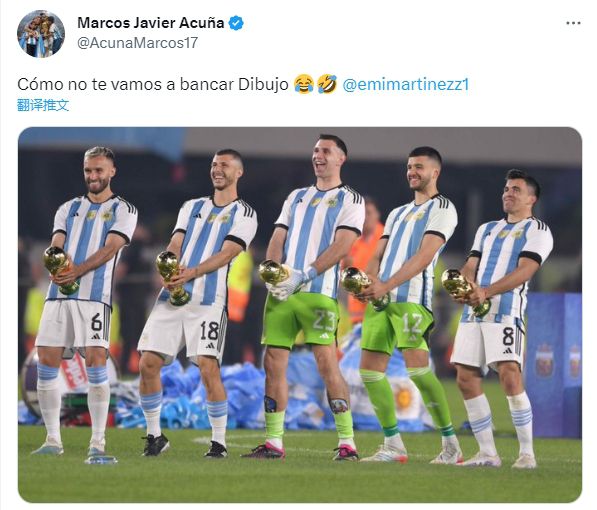597x510 pixels.
Task: Click the number 18 on the white shorts
Action: click(209, 330)
